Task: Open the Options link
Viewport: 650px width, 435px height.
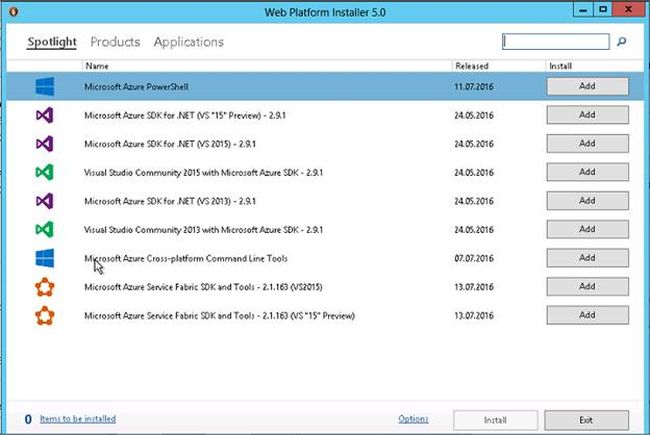Action: point(413,419)
